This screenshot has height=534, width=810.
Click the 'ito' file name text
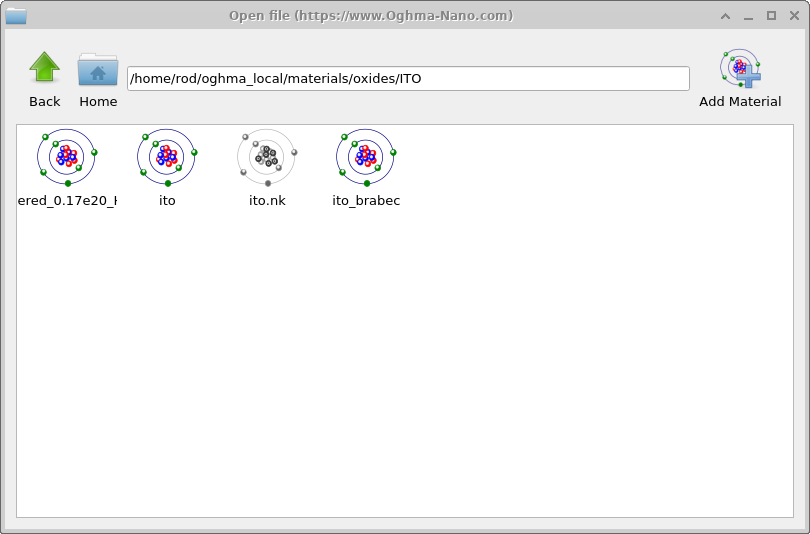[x=167, y=200]
